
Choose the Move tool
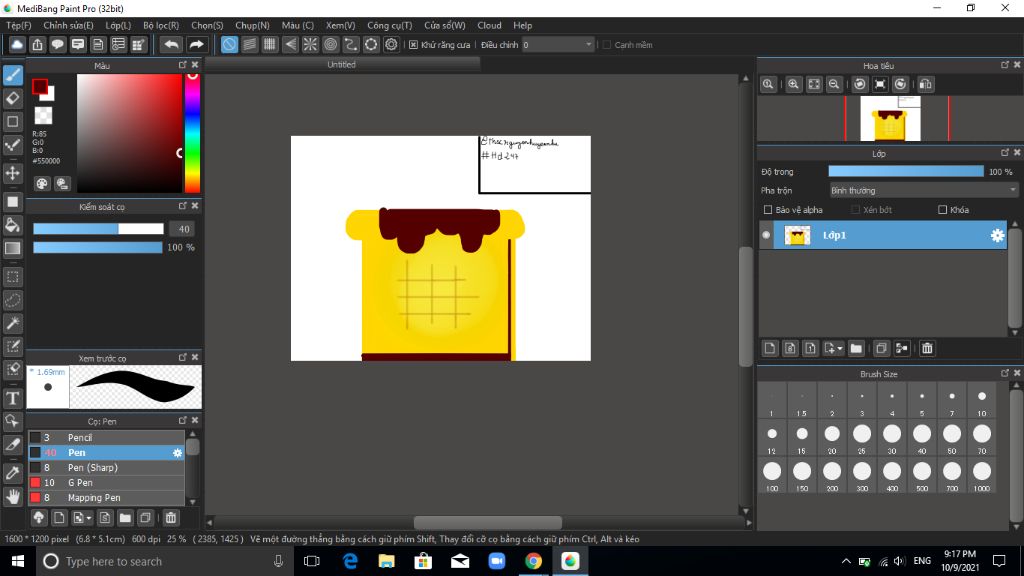(x=12, y=173)
